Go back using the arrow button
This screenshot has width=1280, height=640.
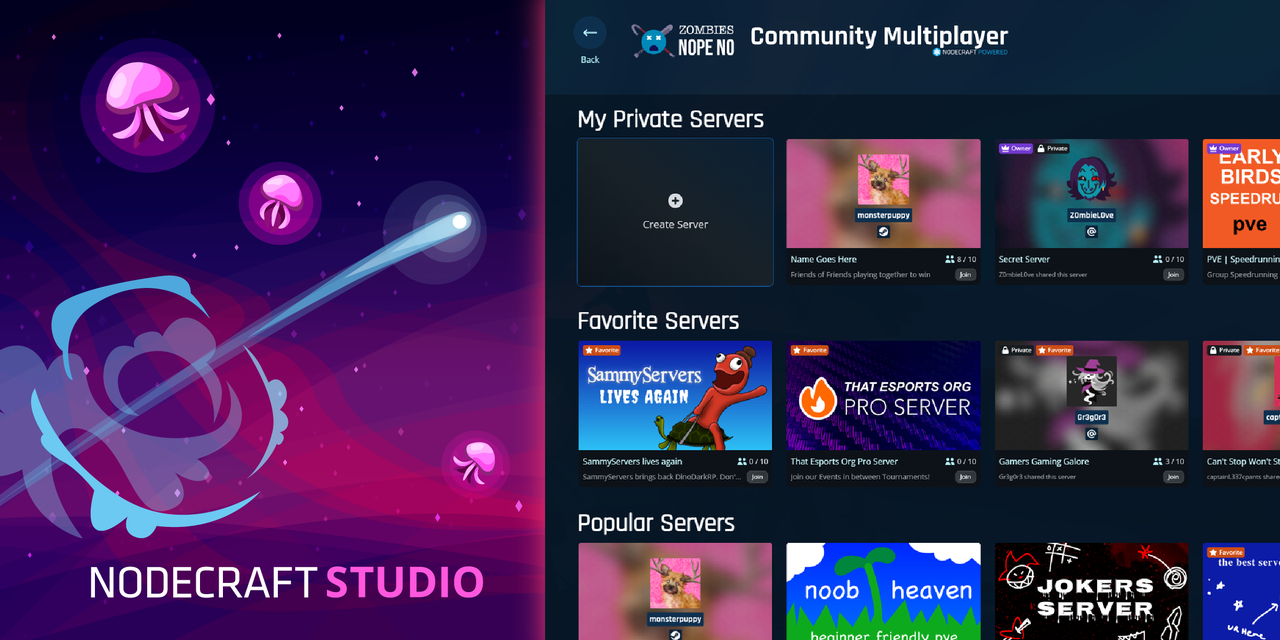pos(590,33)
